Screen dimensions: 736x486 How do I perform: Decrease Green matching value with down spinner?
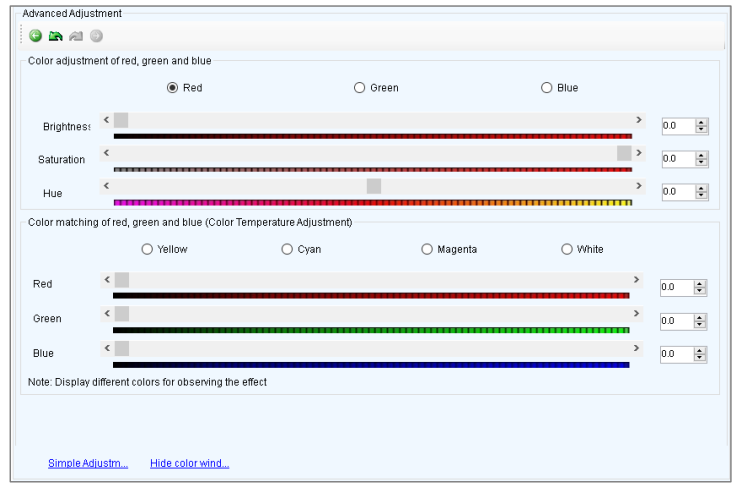tap(700, 324)
